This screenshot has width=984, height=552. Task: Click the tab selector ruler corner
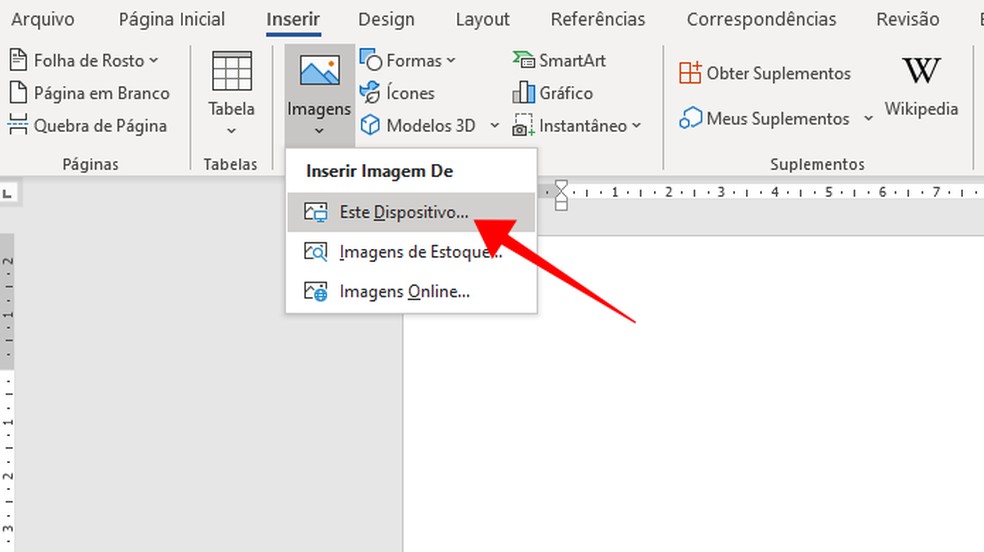7,191
